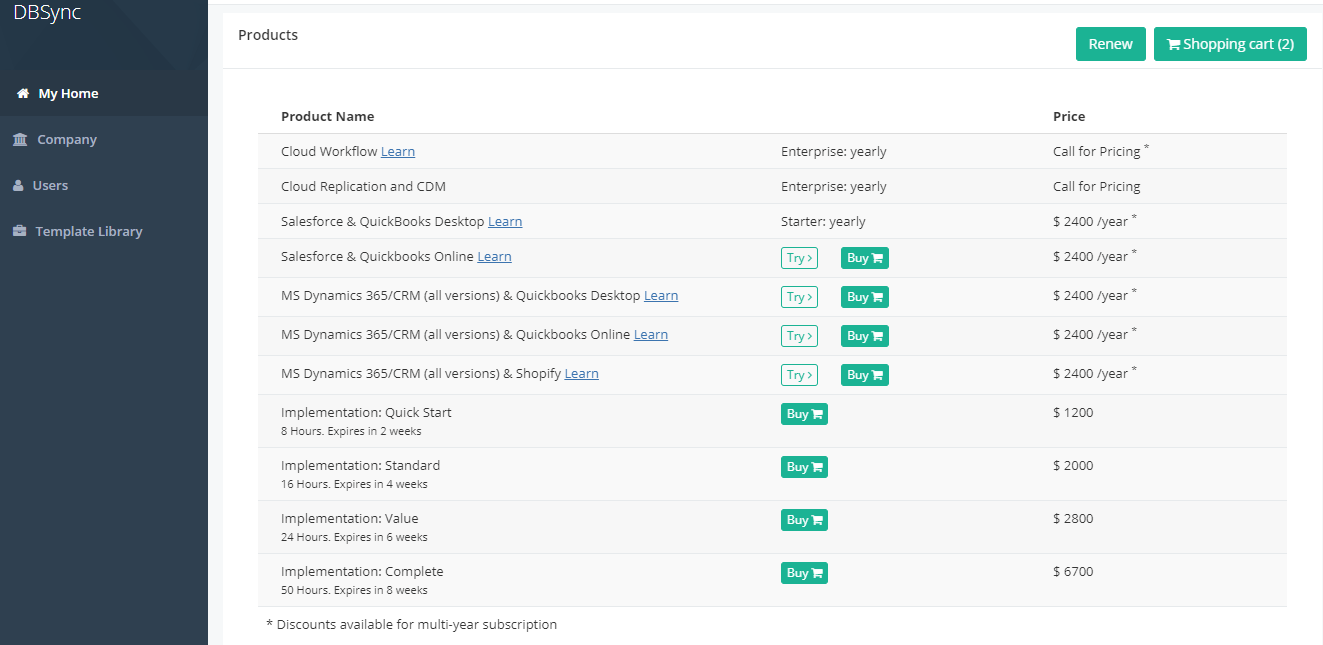Buy Implementation: Quick Start package
The height and width of the screenshot is (645, 1323).
pyautogui.click(x=804, y=414)
